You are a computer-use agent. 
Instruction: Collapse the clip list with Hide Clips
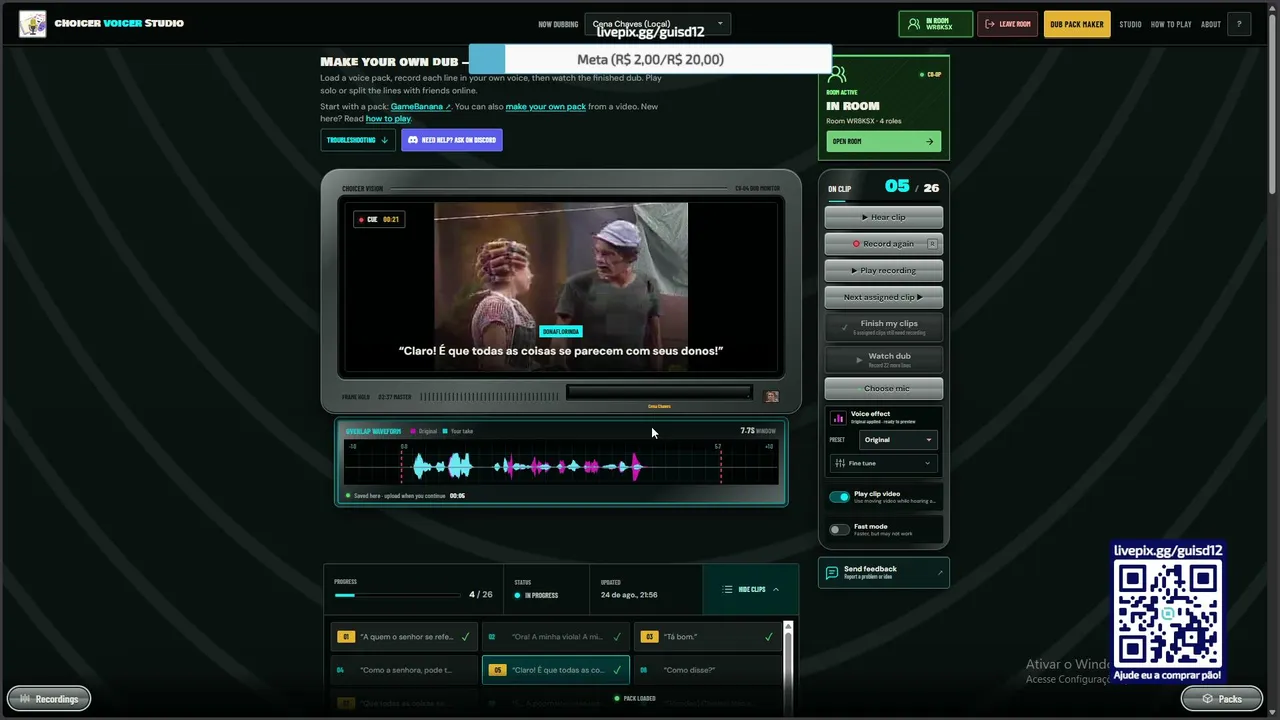[x=751, y=590]
